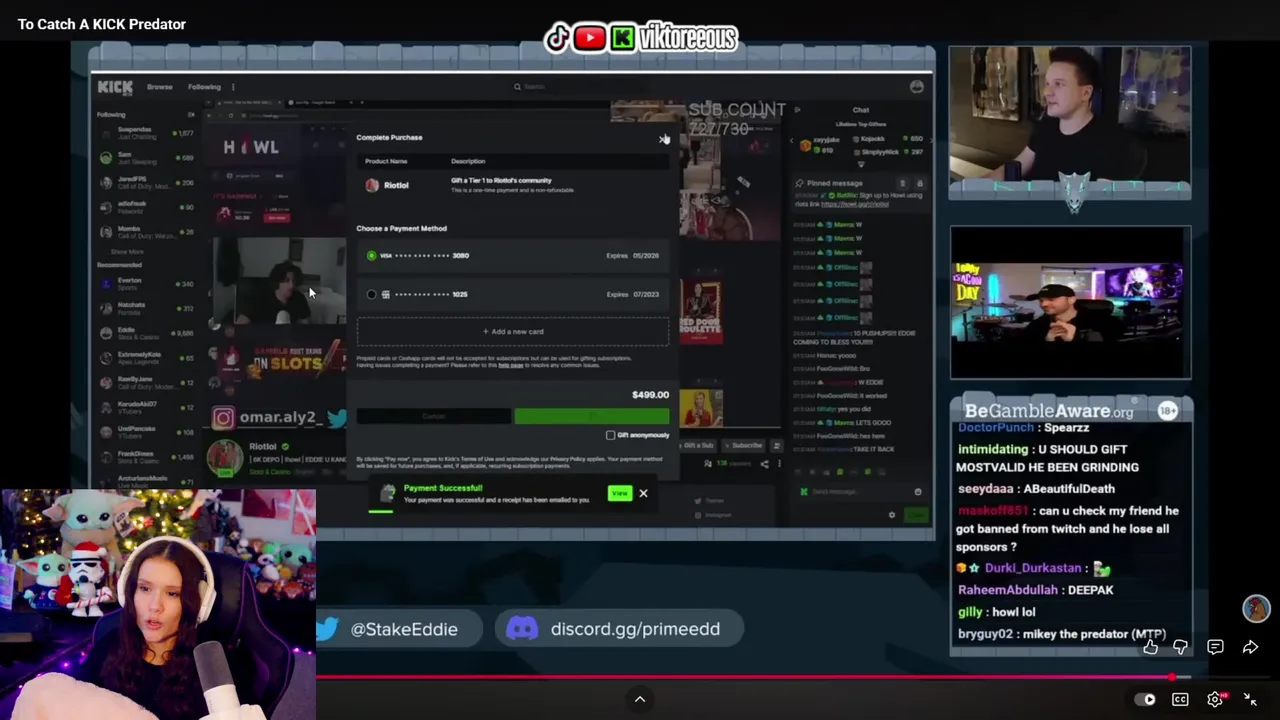
Task: Focus the 'Send message' chat field
Action: click(860, 492)
